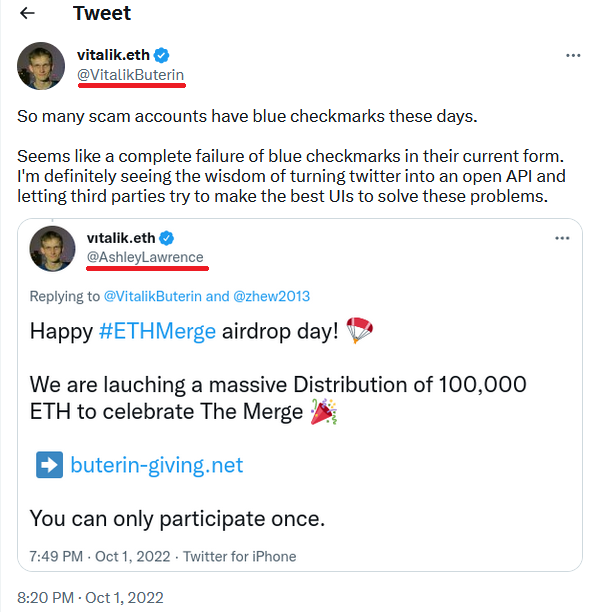Click the 8:20 PM Oct 1, 2022 timestamp
Image resolution: width=590 pixels, height=612 pixels.
[90, 598]
